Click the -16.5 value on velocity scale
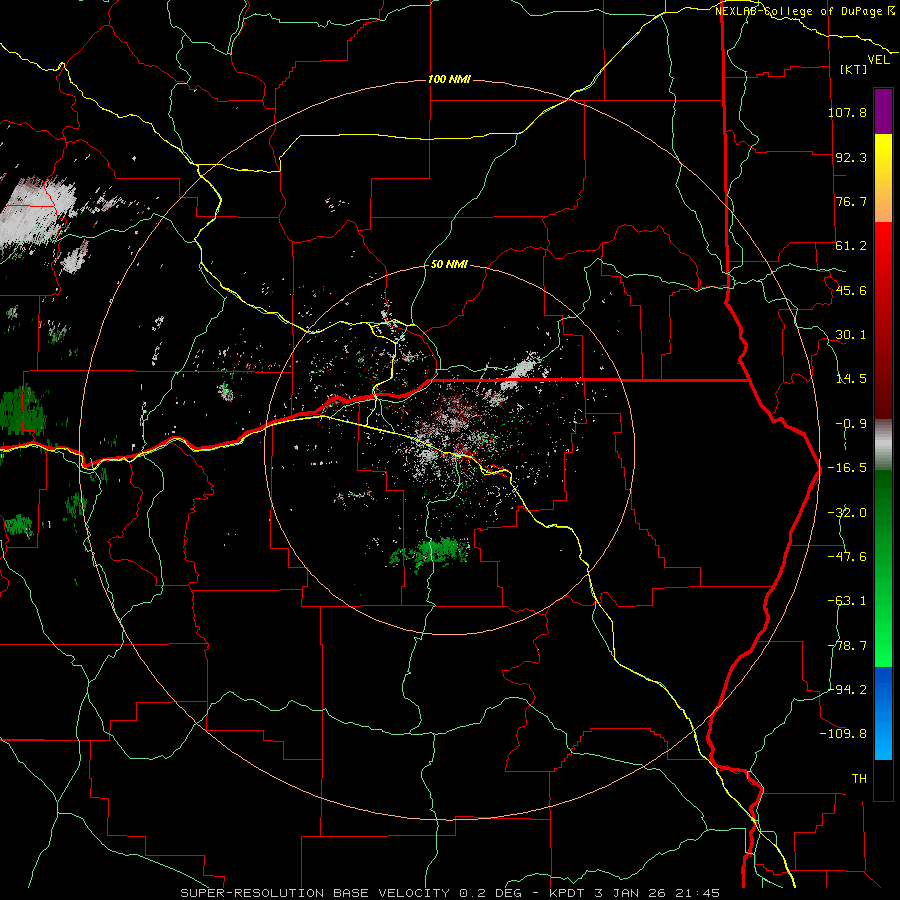 pos(847,468)
